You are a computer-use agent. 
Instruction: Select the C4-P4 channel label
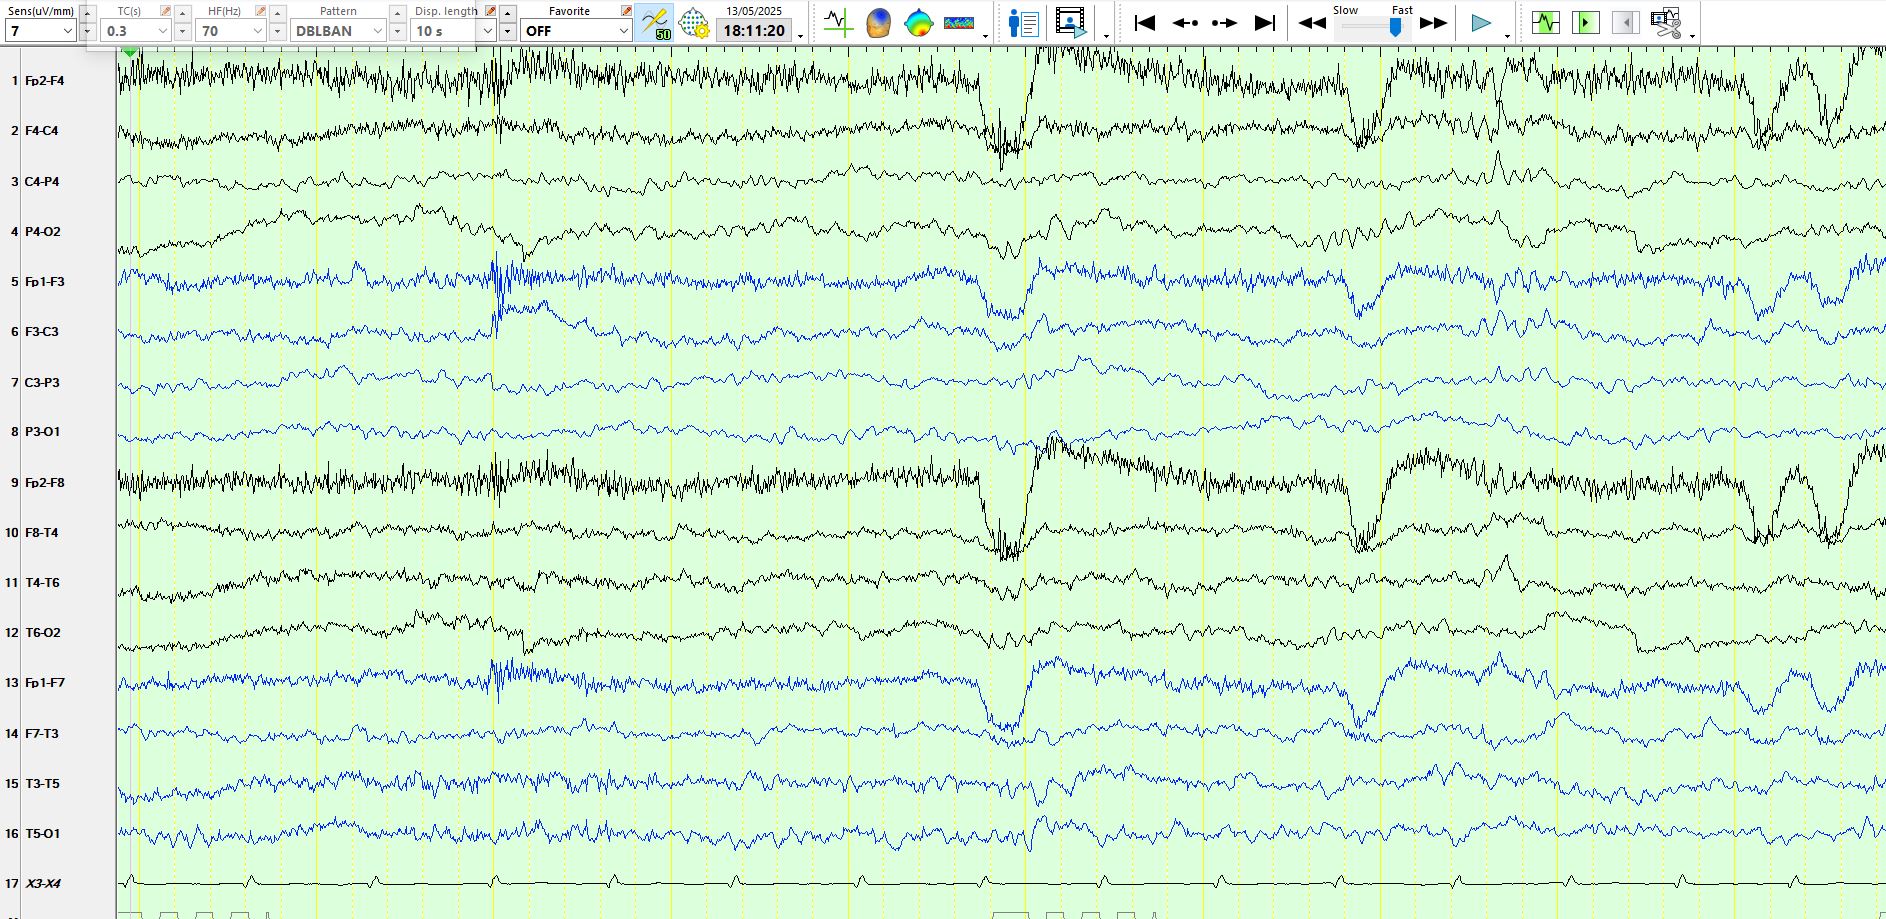[42, 182]
